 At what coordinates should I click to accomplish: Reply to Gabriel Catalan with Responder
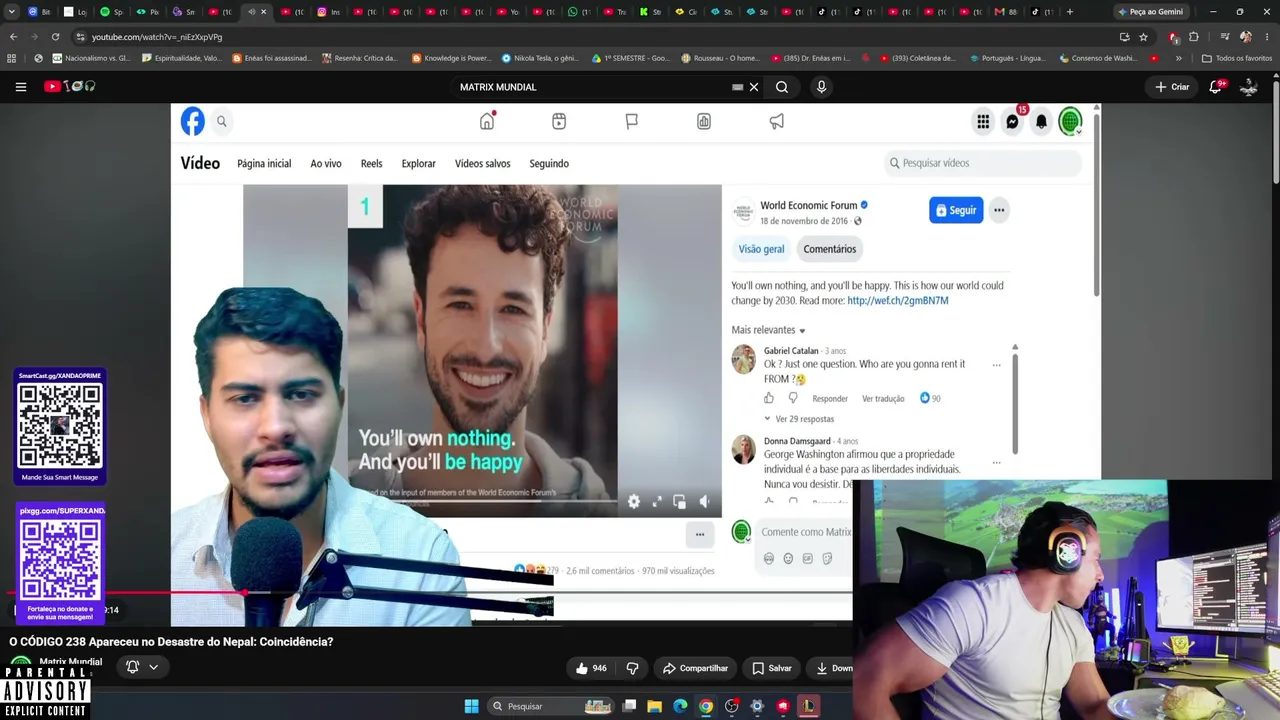[x=830, y=399]
